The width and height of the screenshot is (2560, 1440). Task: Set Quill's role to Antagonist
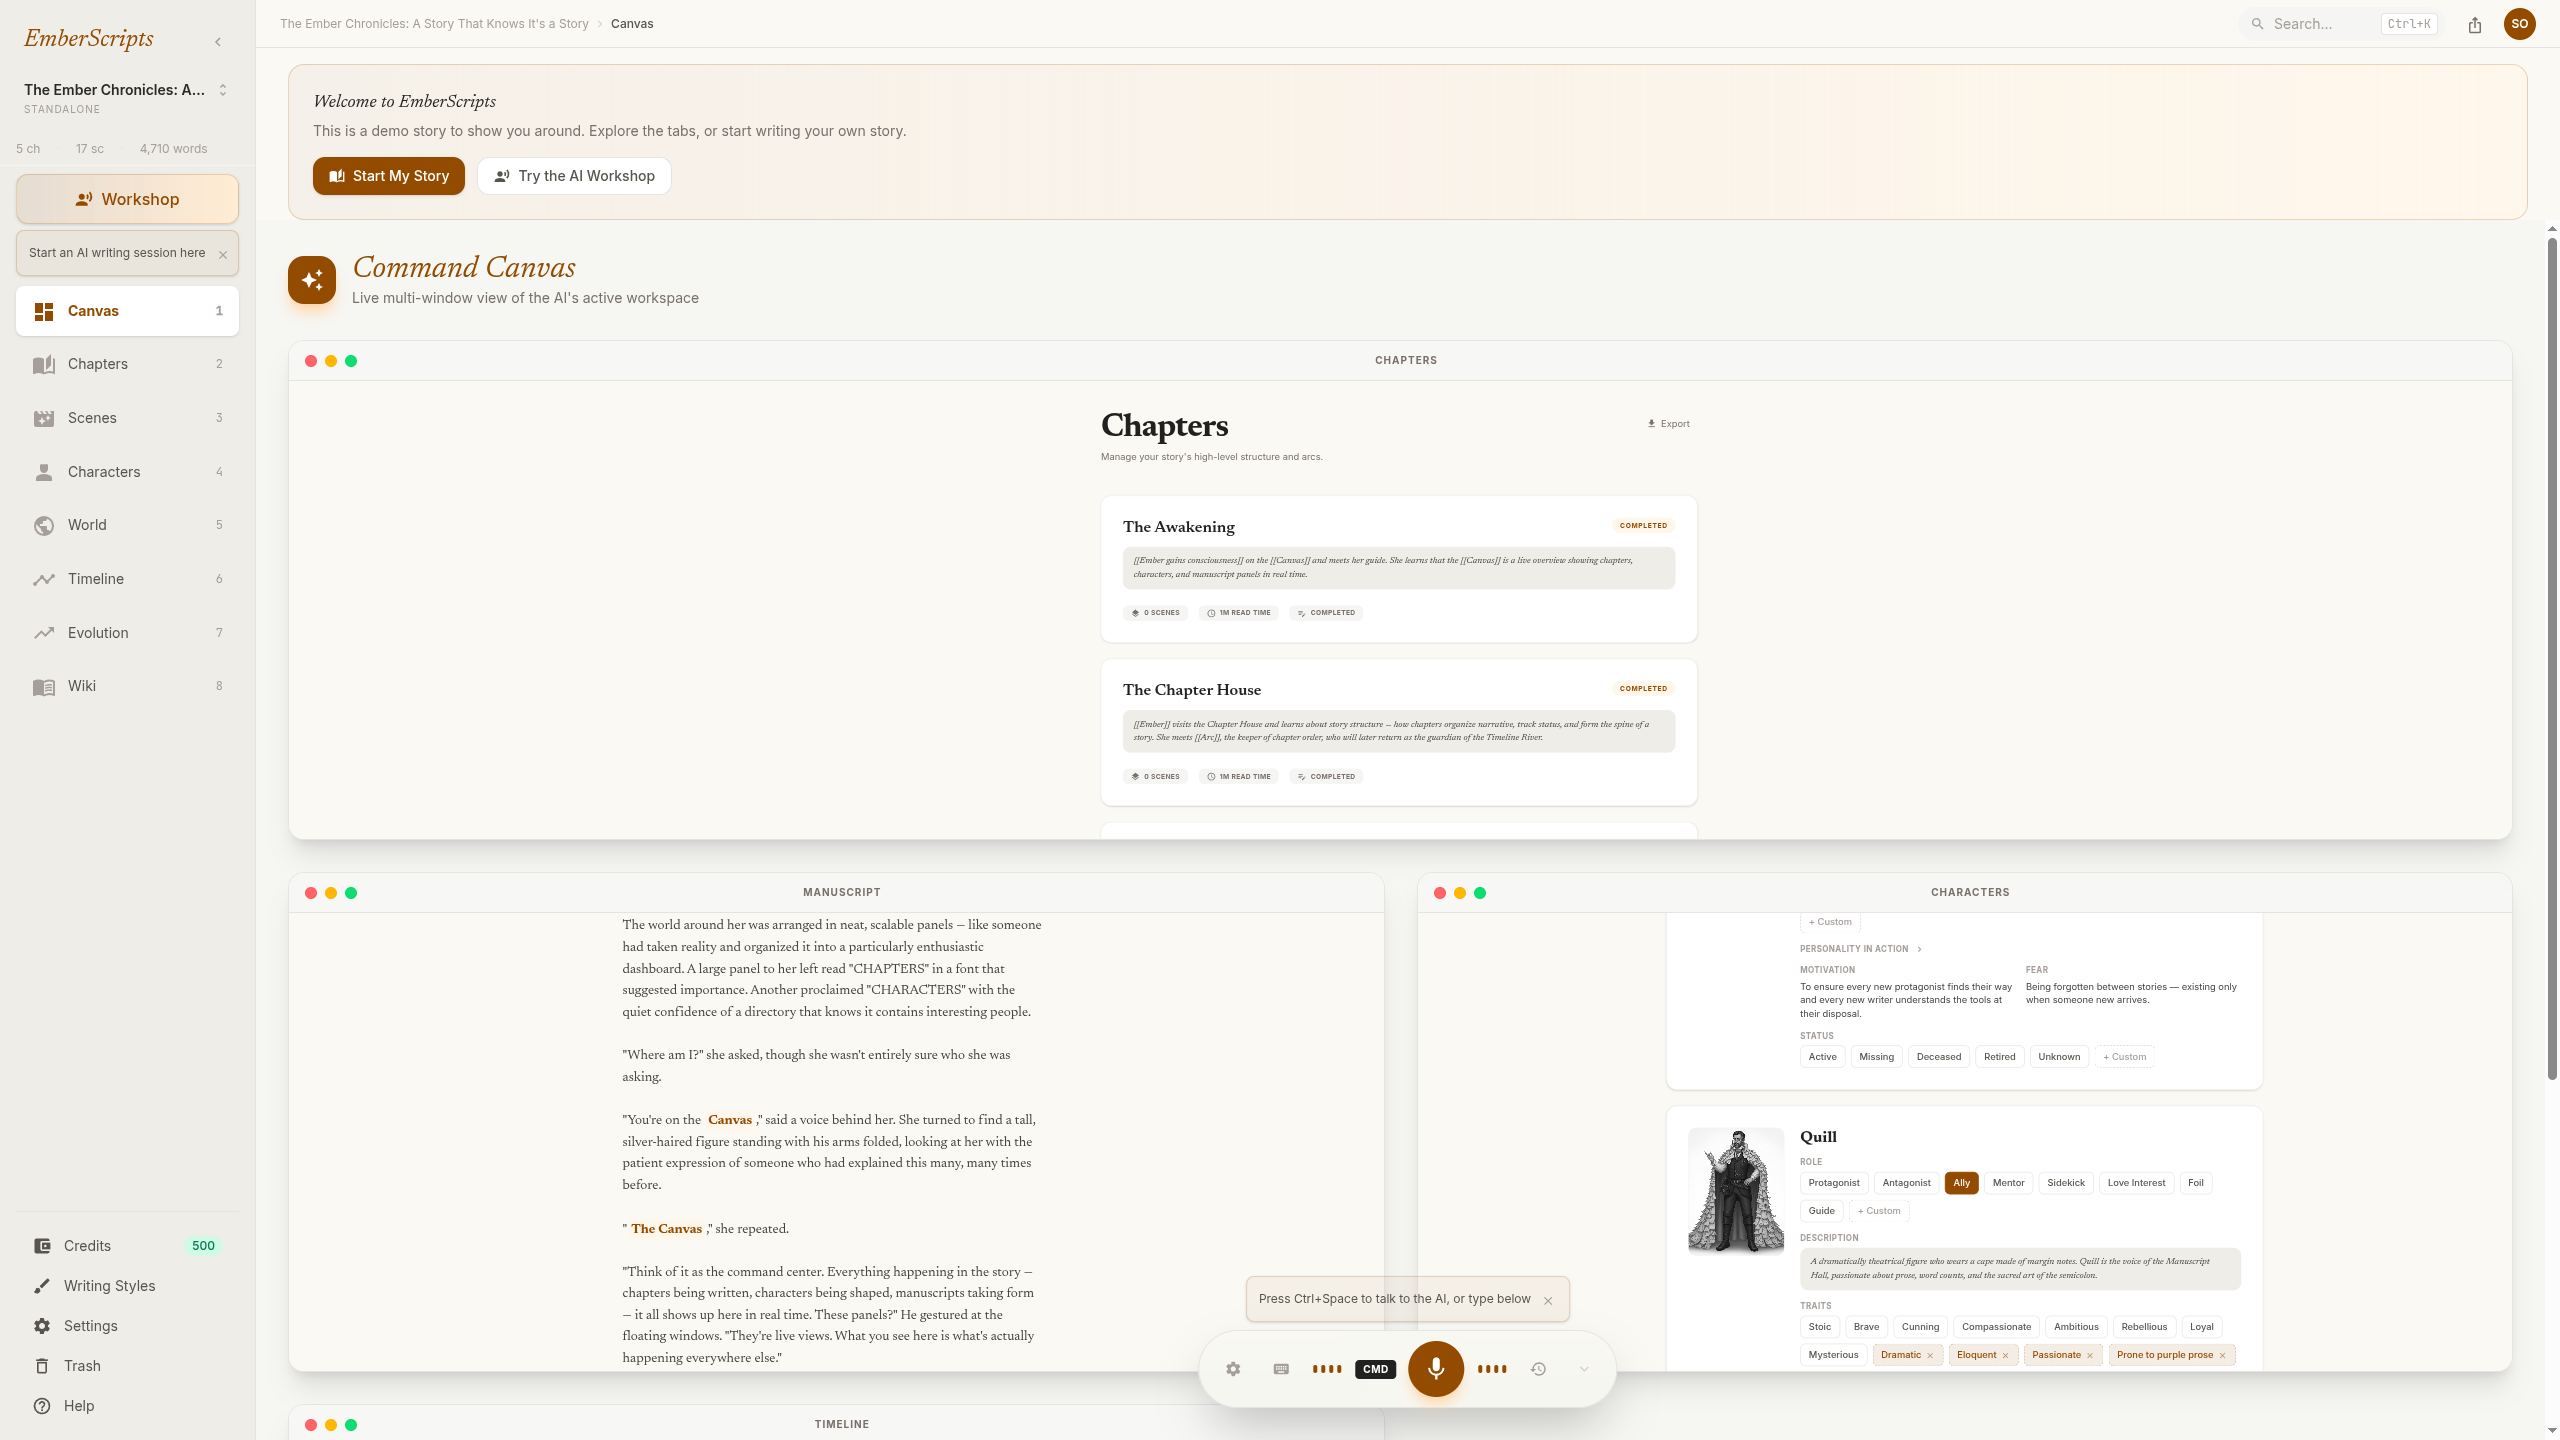tap(1906, 1183)
